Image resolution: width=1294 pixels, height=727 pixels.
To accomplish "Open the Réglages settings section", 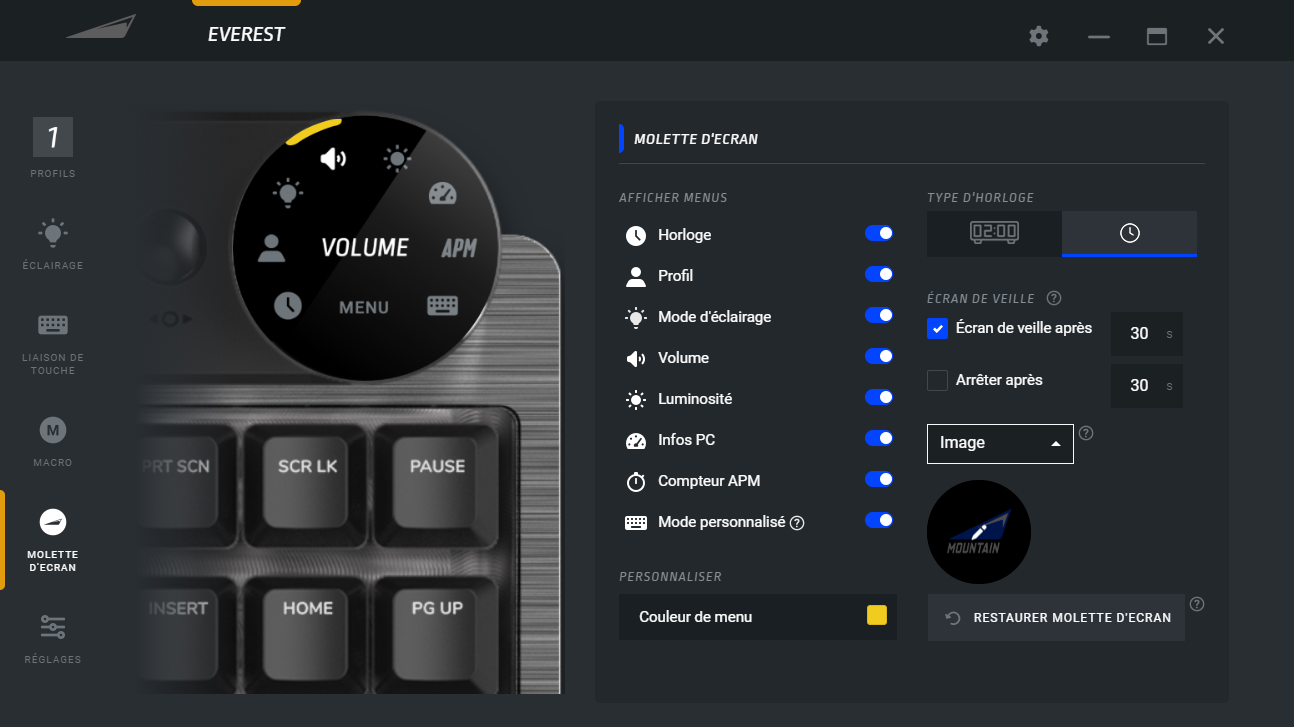I will pyautogui.click(x=53, y=637).
